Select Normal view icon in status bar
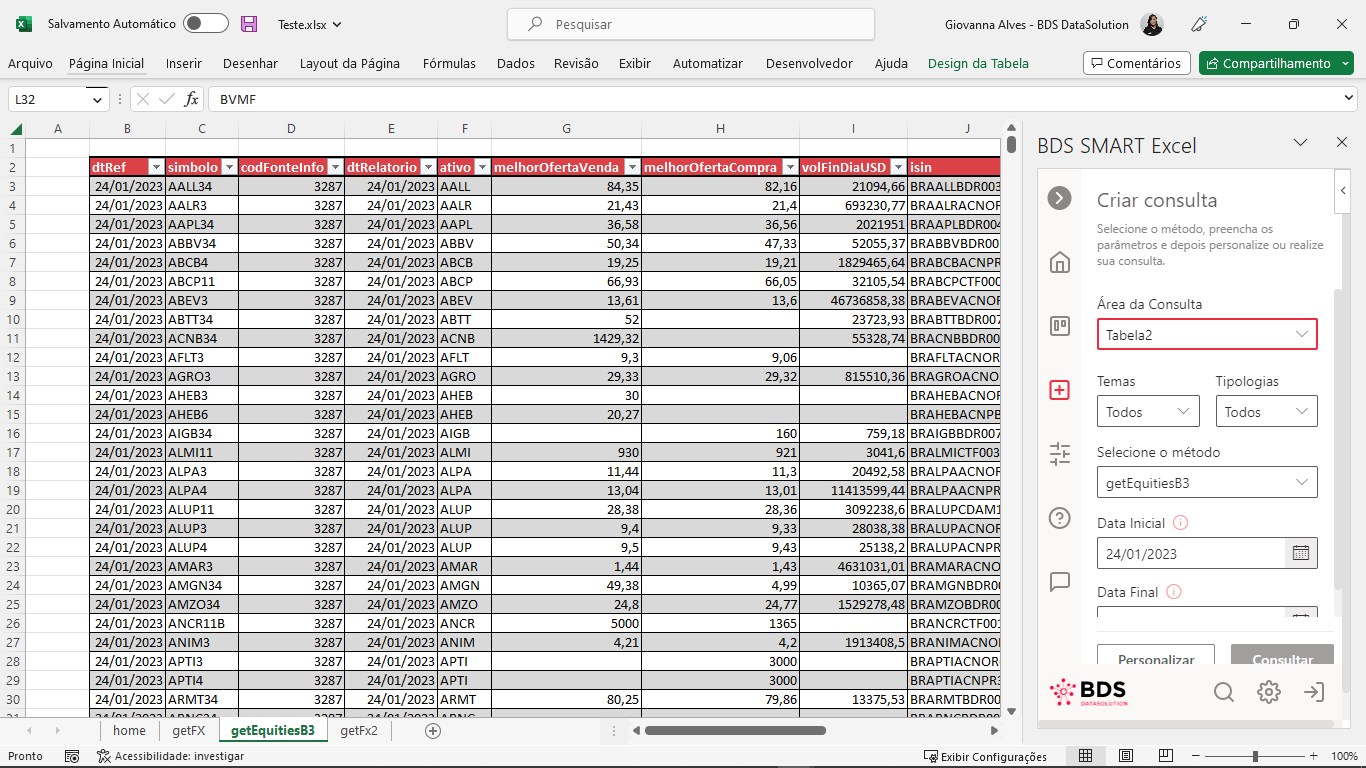The width and height of the screenshot is (1366, 768). 1087,756
